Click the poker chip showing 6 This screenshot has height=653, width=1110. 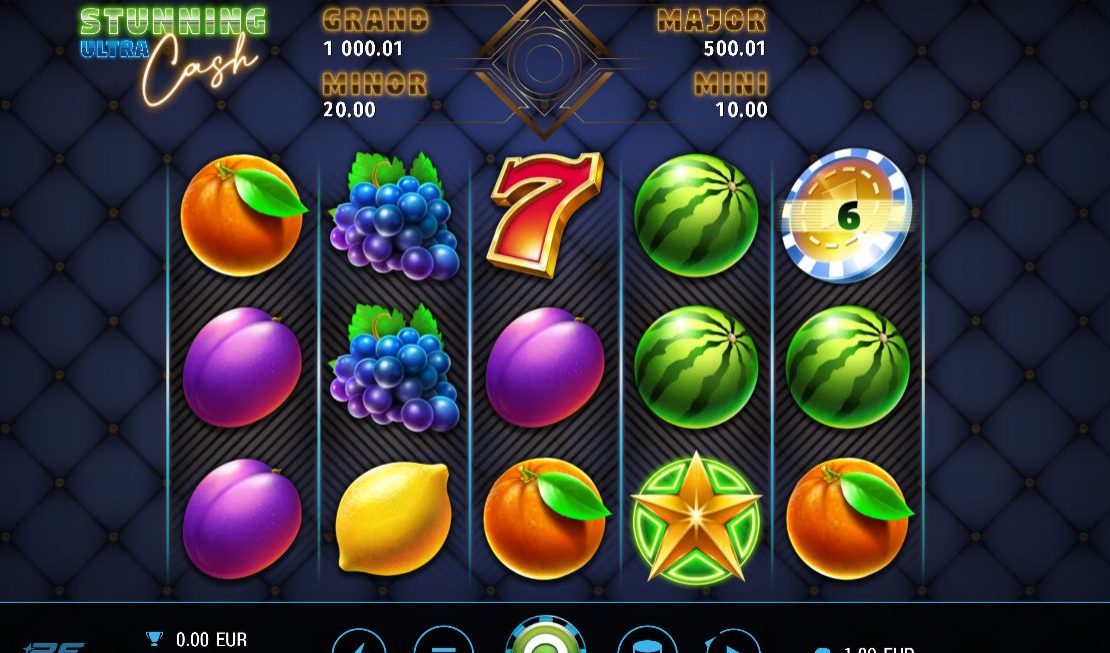click(847, 215)
